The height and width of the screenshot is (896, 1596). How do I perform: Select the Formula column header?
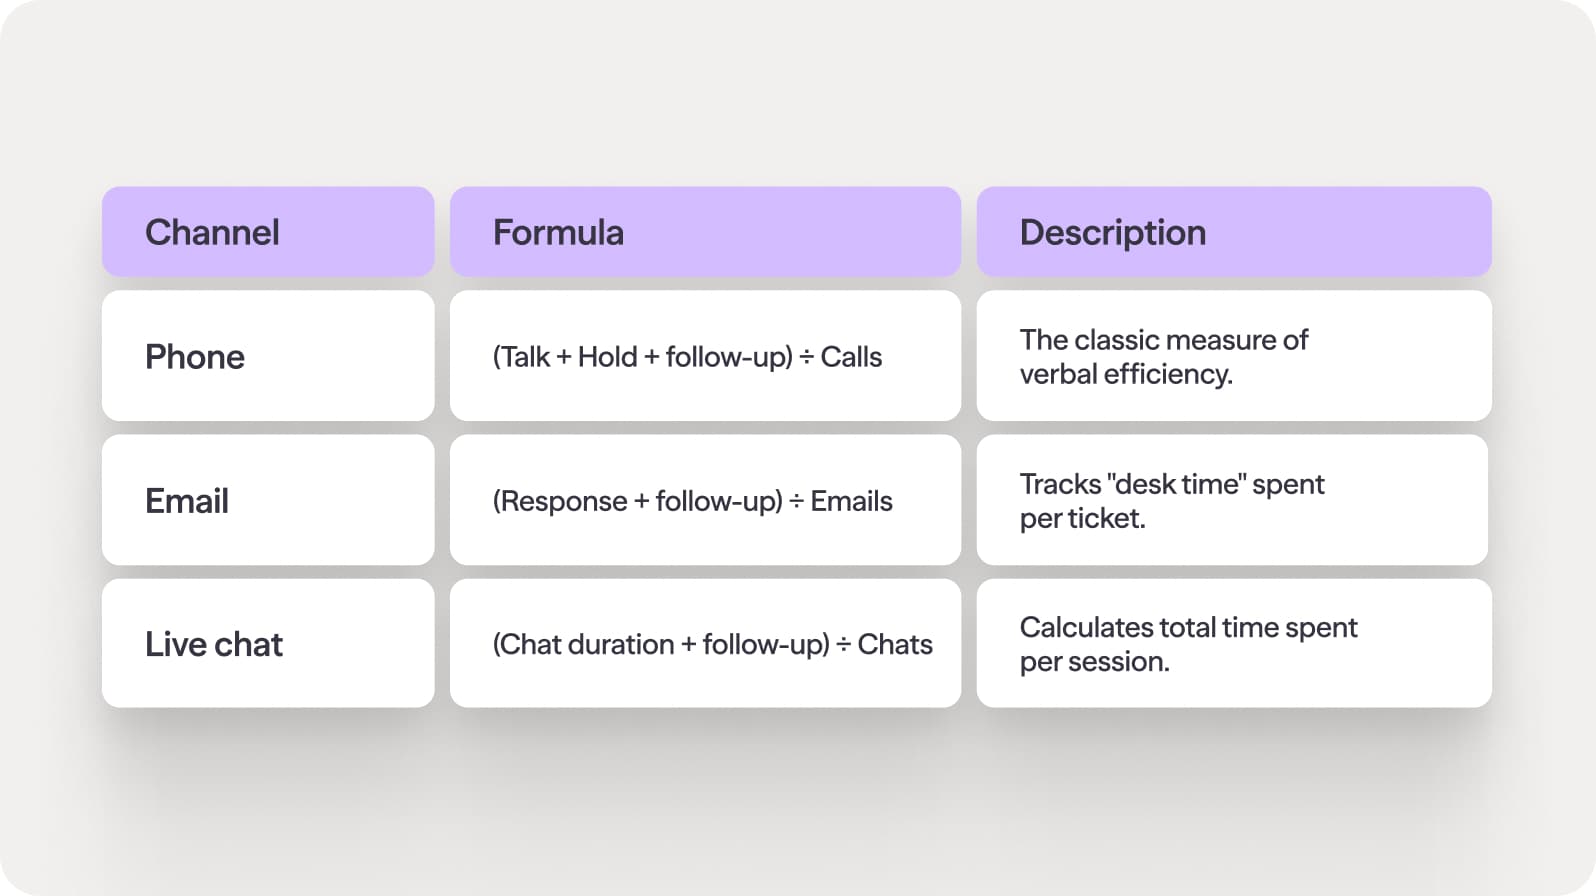pos(704,232)
